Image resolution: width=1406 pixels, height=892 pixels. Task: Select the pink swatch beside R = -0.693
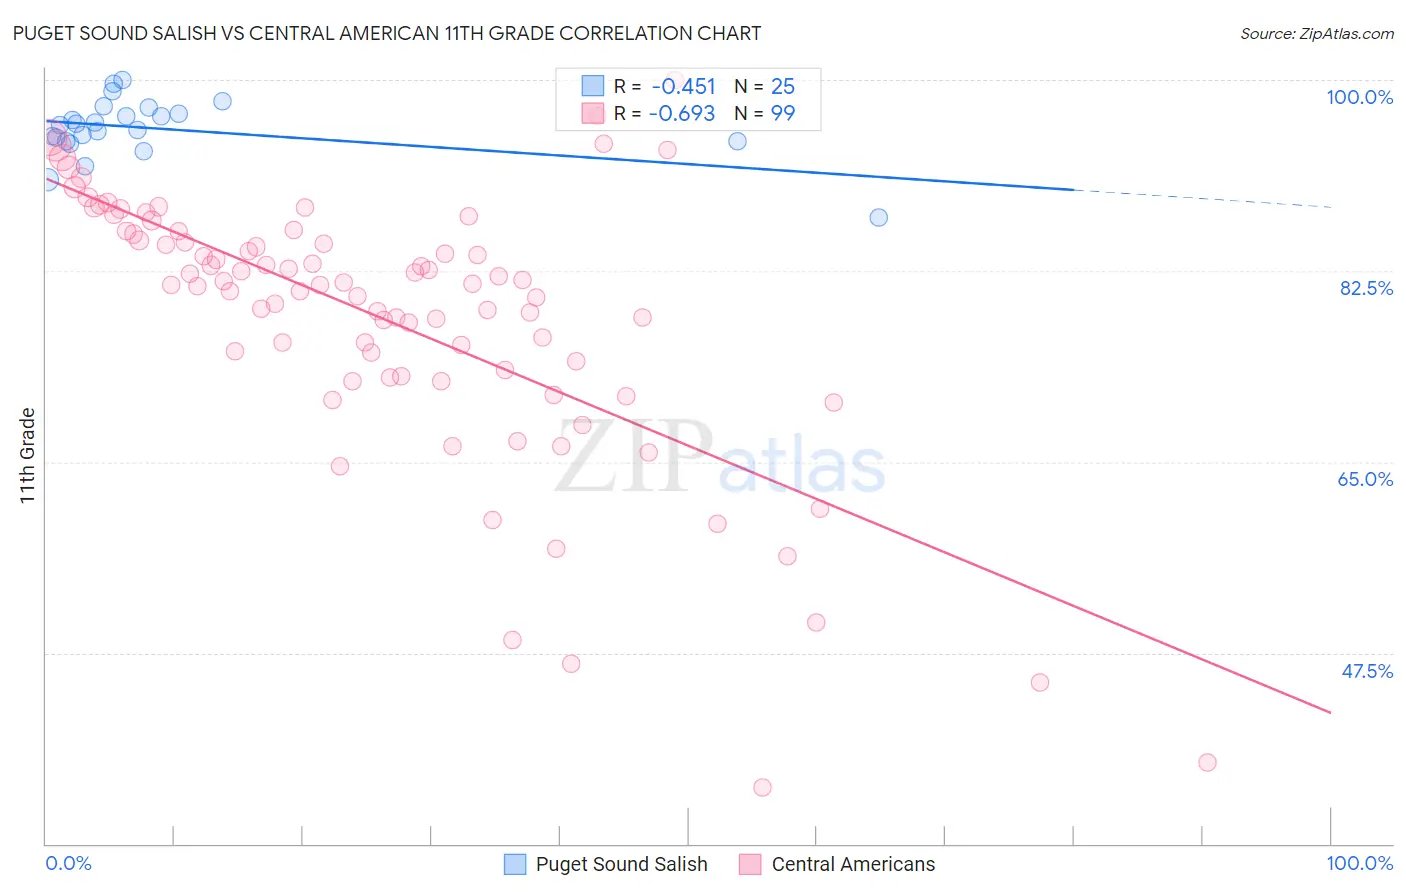pyautogui.click(x=593, y=113)
